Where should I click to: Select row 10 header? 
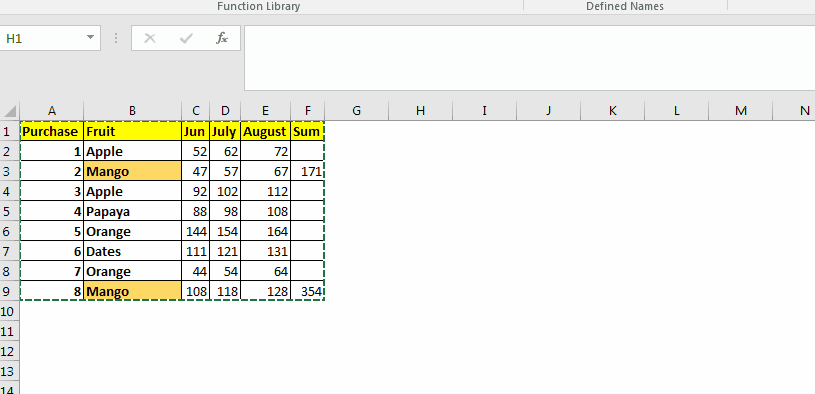point(9,311)
